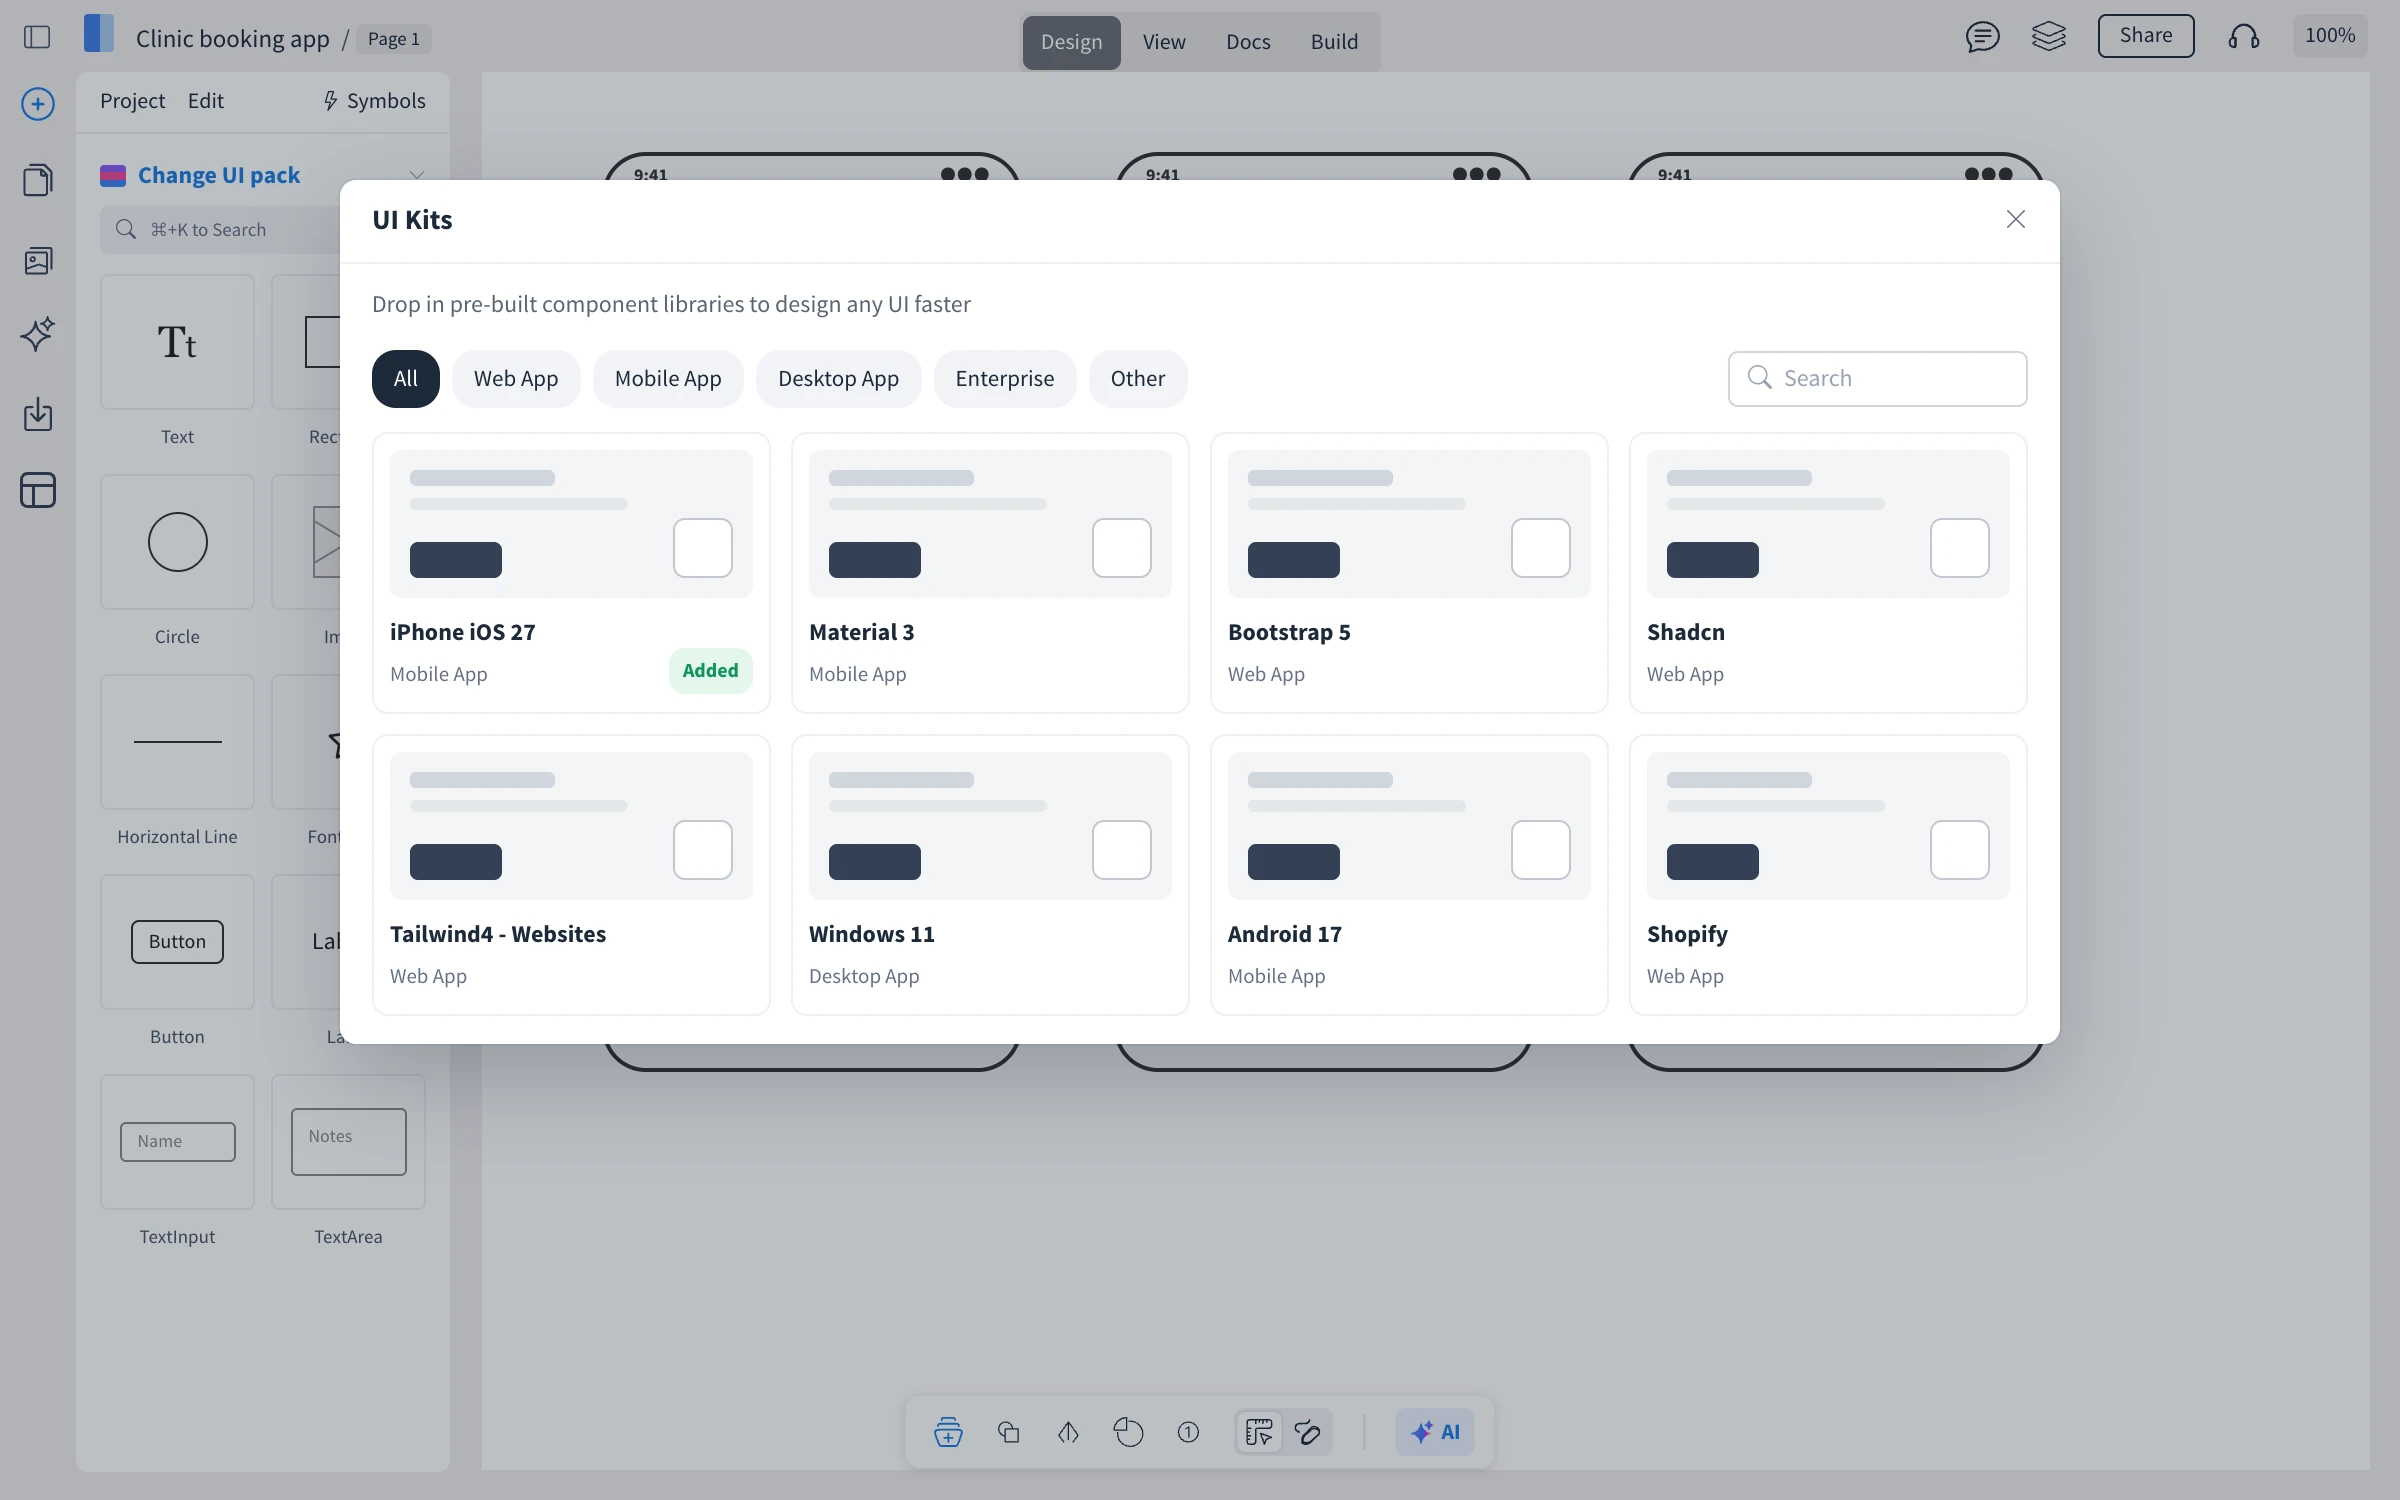
Task: Open the AI sparkle icon in rail
Action: [x=38, y=334]
